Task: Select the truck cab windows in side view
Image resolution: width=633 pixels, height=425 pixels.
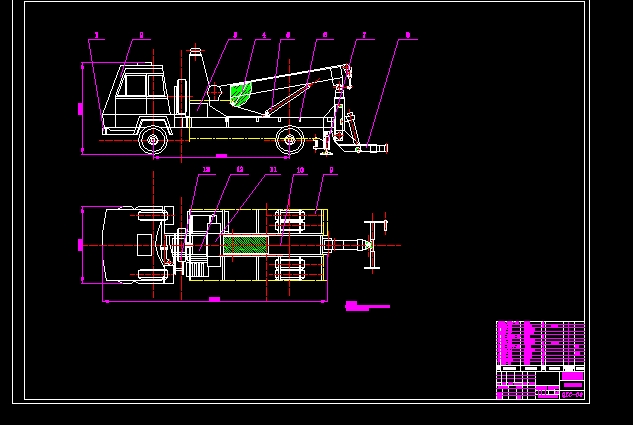Action: pos(144,85)
